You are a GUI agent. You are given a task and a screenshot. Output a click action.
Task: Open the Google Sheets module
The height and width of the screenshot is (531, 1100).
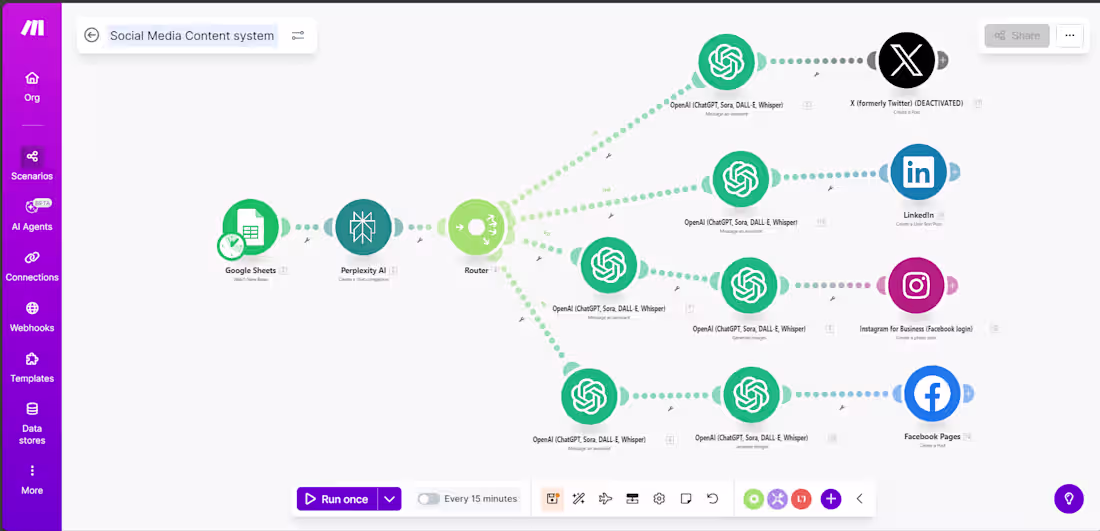tap(250, 227)
